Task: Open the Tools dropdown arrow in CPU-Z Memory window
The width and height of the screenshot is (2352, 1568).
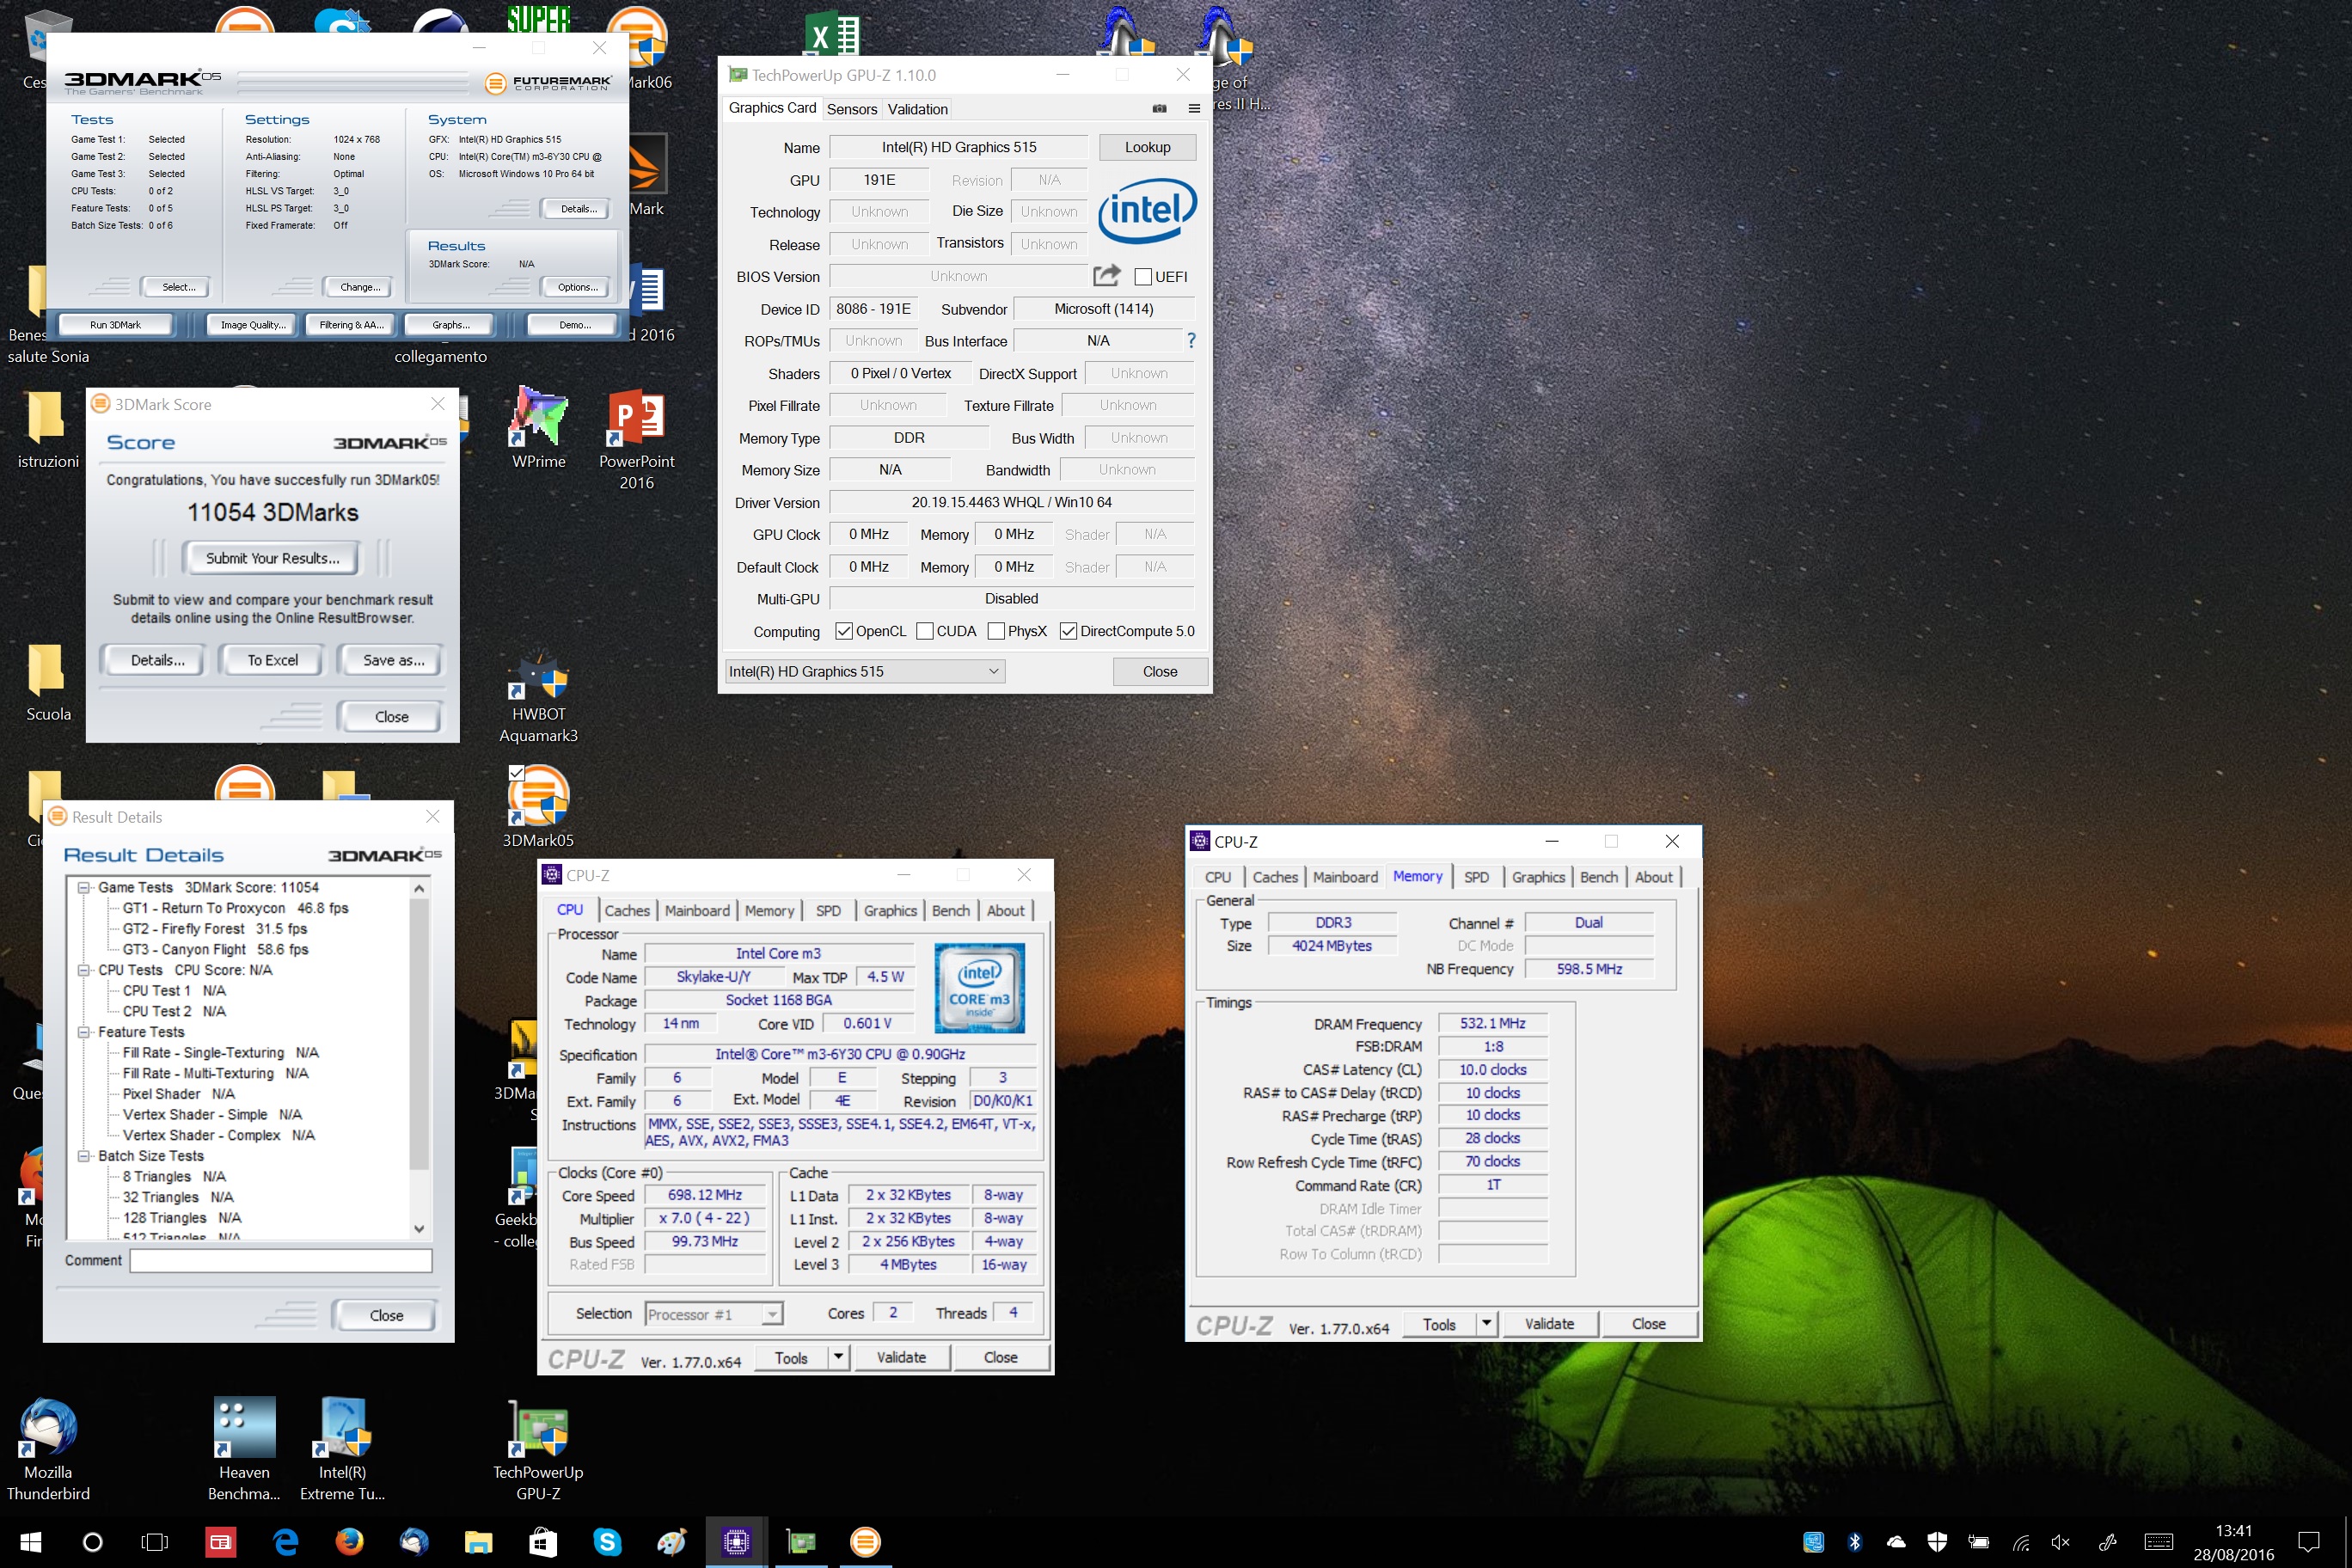Action: pyautogui.click(x=1487, y=1323)
